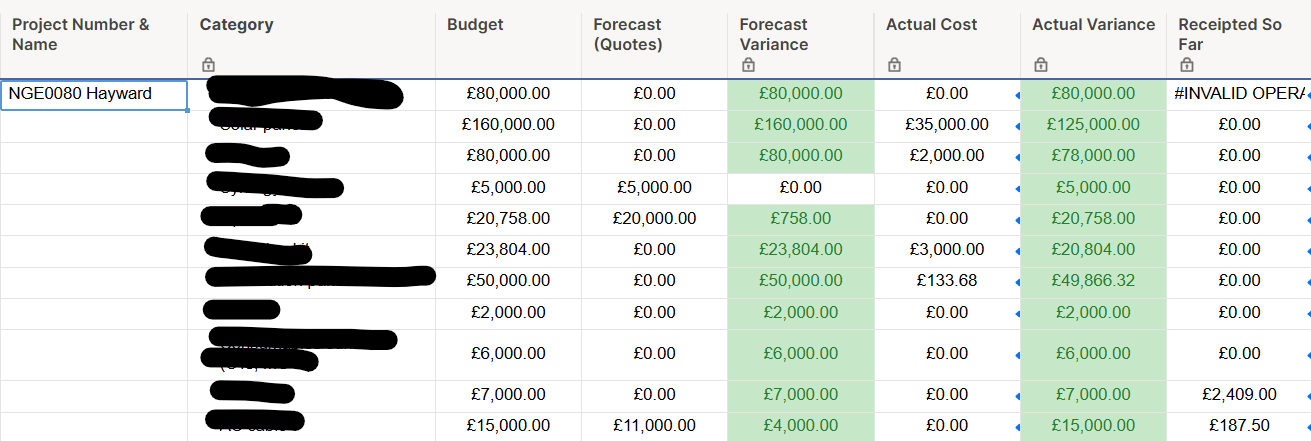Select the NGE0080 Hayward cell
This screenshot has height=441, width=1311.
tap(94, 95)
